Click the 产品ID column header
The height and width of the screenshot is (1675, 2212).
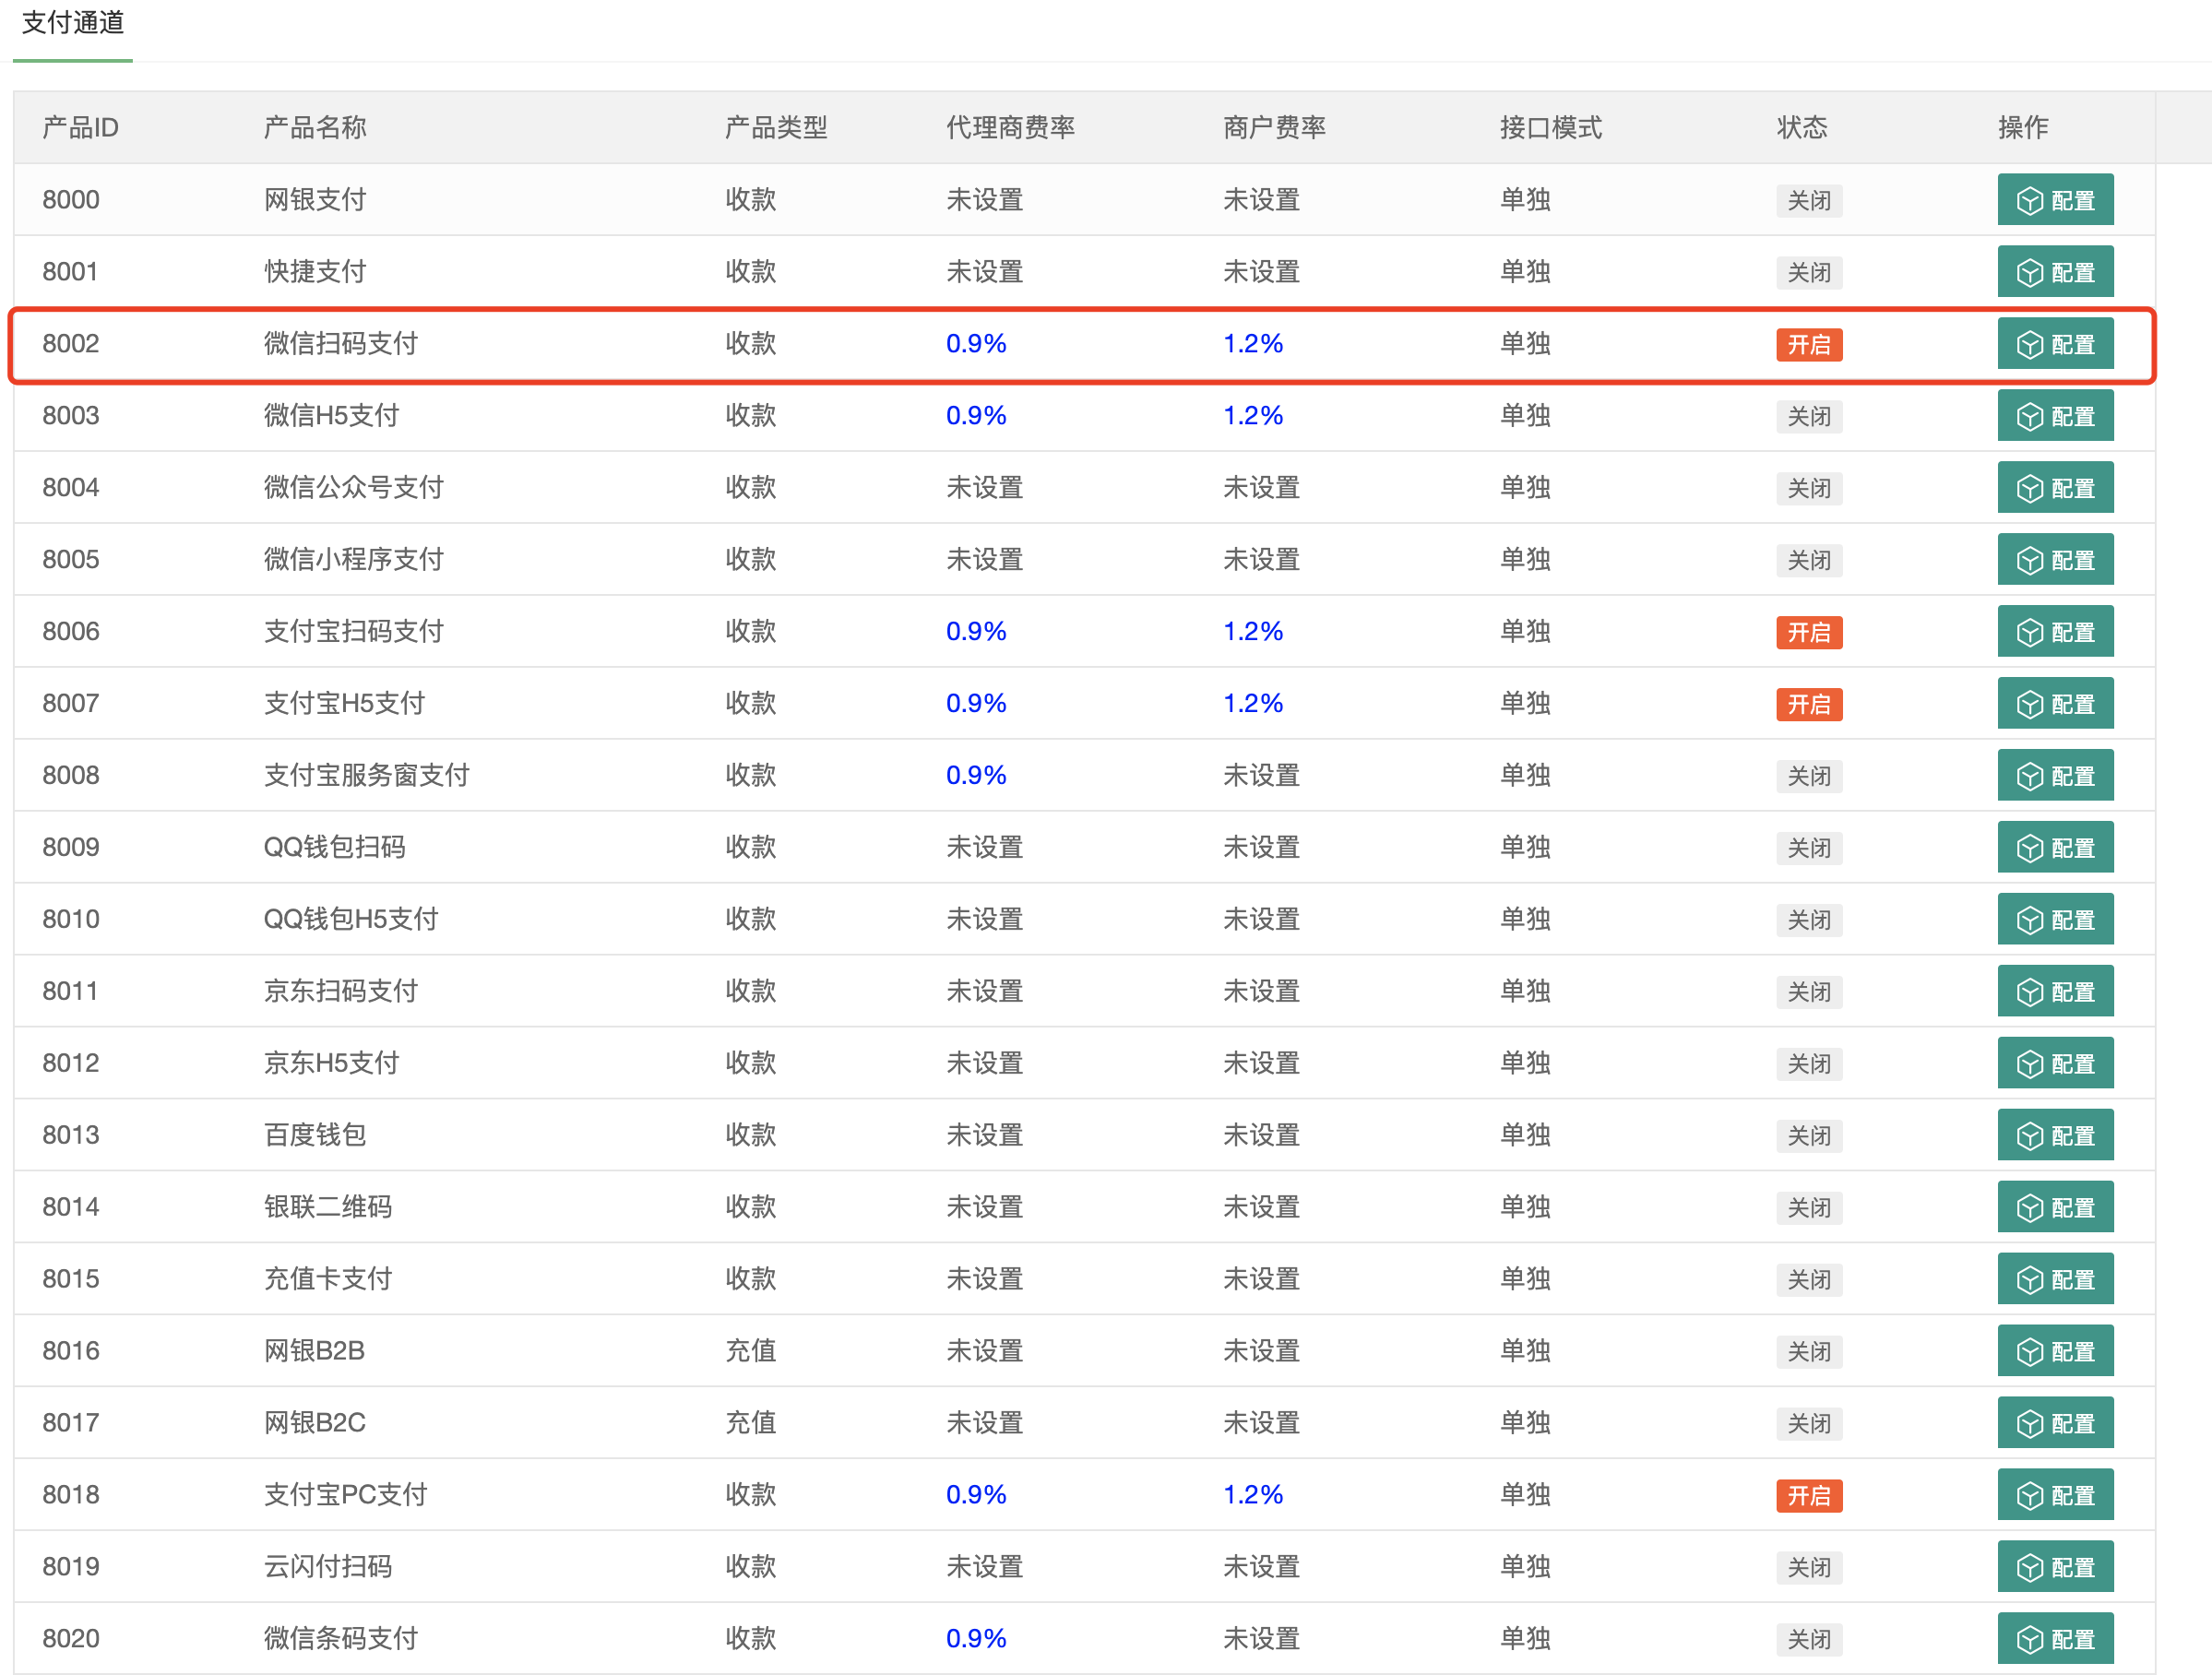[x=80, y=127]
